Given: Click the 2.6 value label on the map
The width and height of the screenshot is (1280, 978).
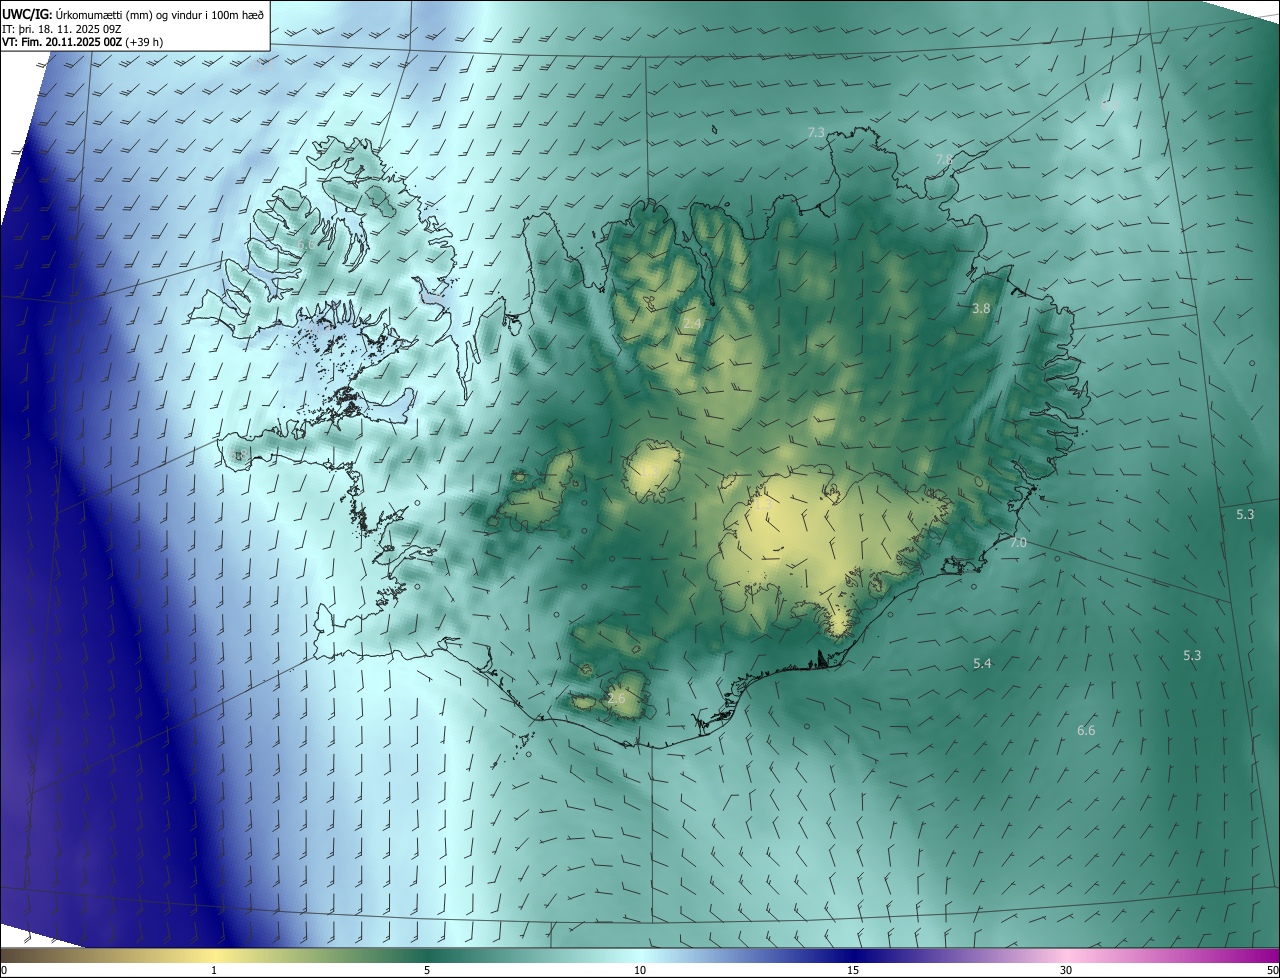Looking at the screenshot, I should click(616, 698).
